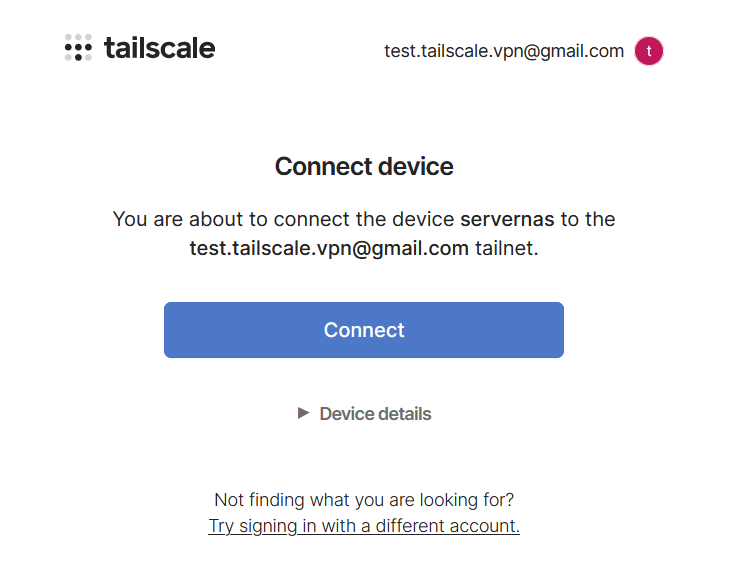Click the "Device details" label
The width and height of the screenshot is (729, 565).
pos(375,414)
